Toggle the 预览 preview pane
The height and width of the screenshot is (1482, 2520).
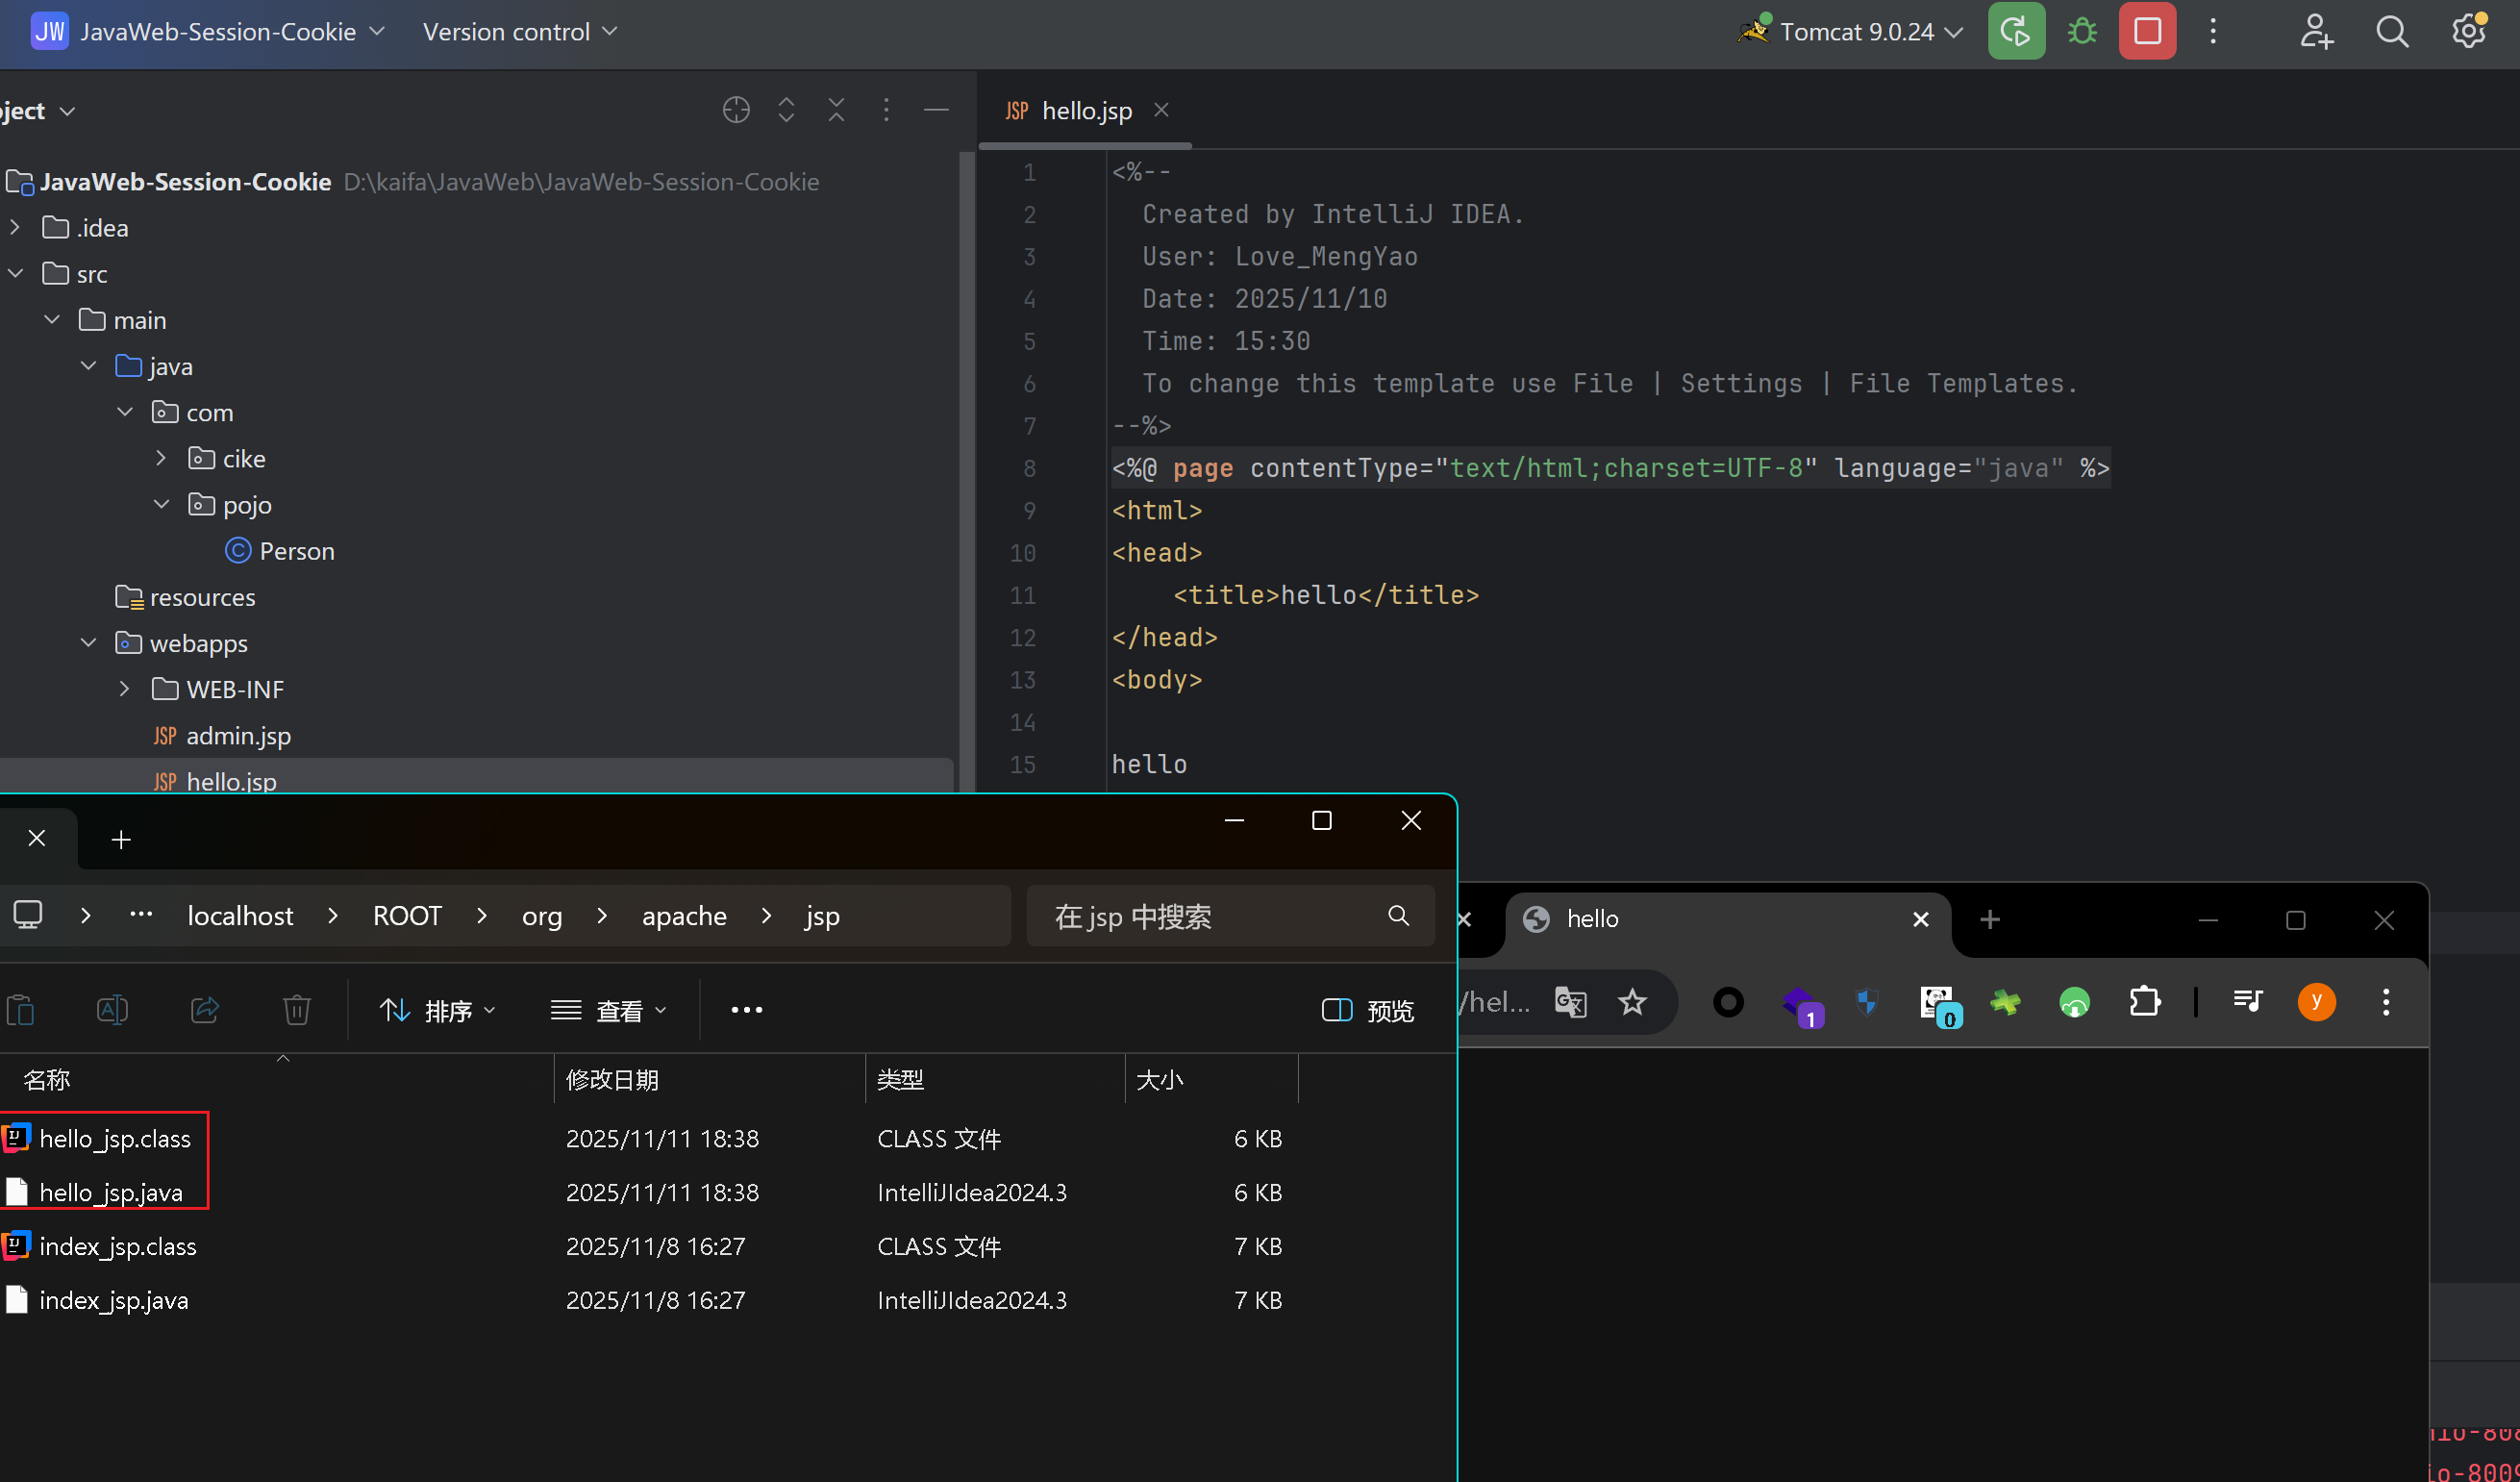pos(1367,1010)
